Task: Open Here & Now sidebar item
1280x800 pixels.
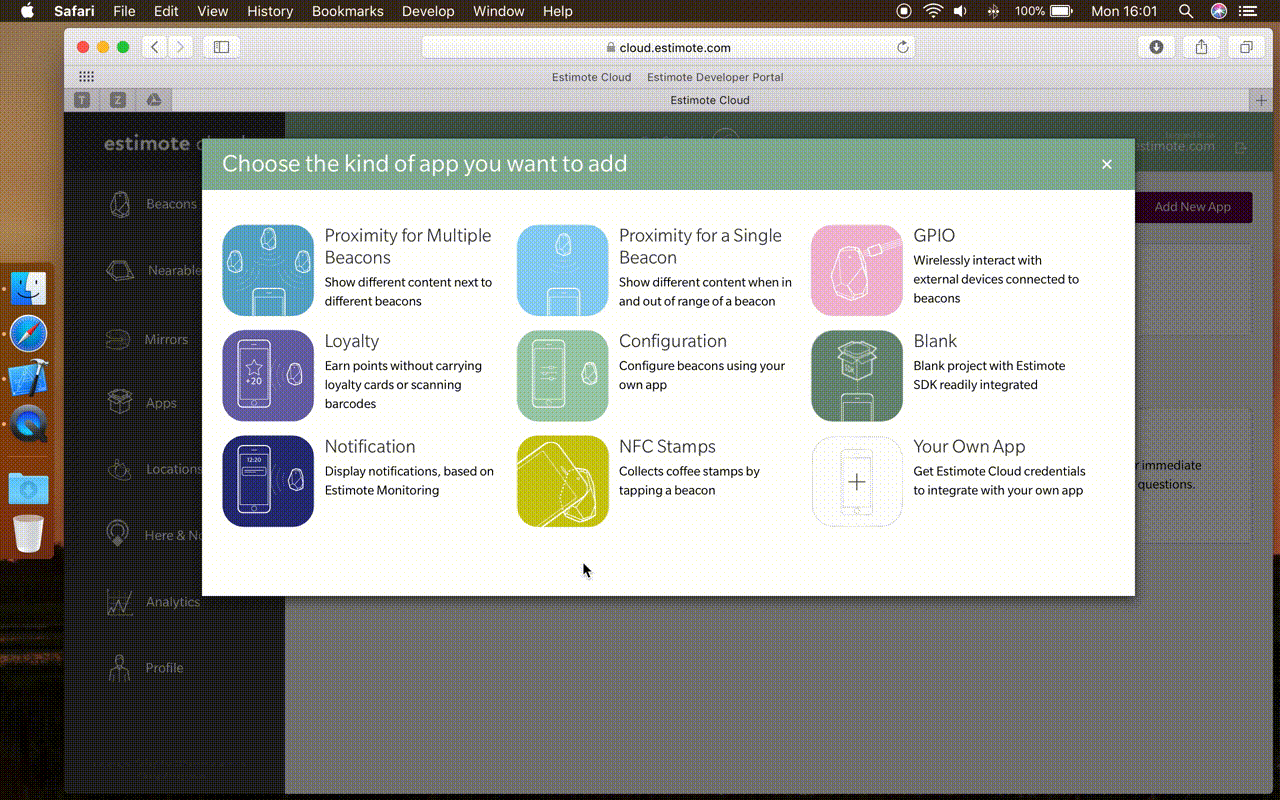Action: coord(153,535)
